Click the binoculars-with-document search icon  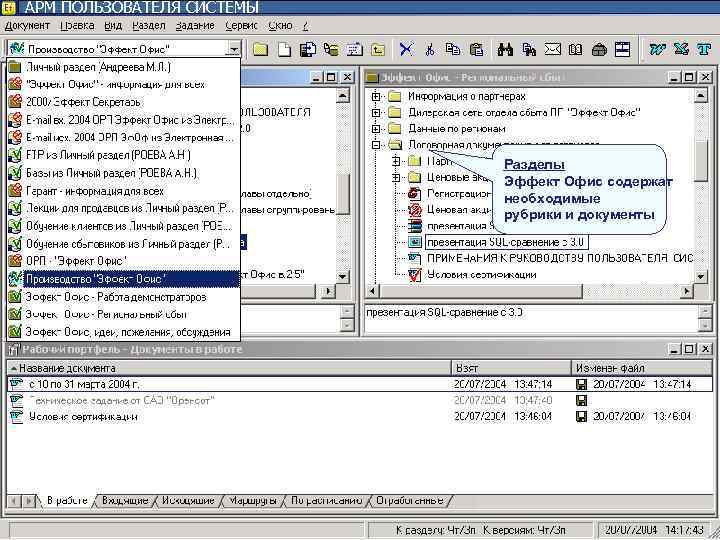click(x=529, y=49)
